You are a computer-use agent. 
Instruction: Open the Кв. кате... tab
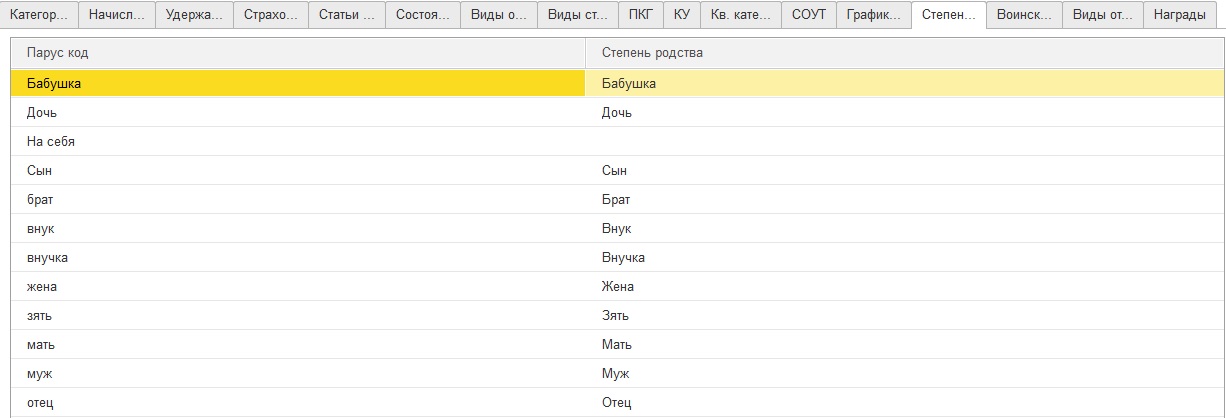(739, 15)
